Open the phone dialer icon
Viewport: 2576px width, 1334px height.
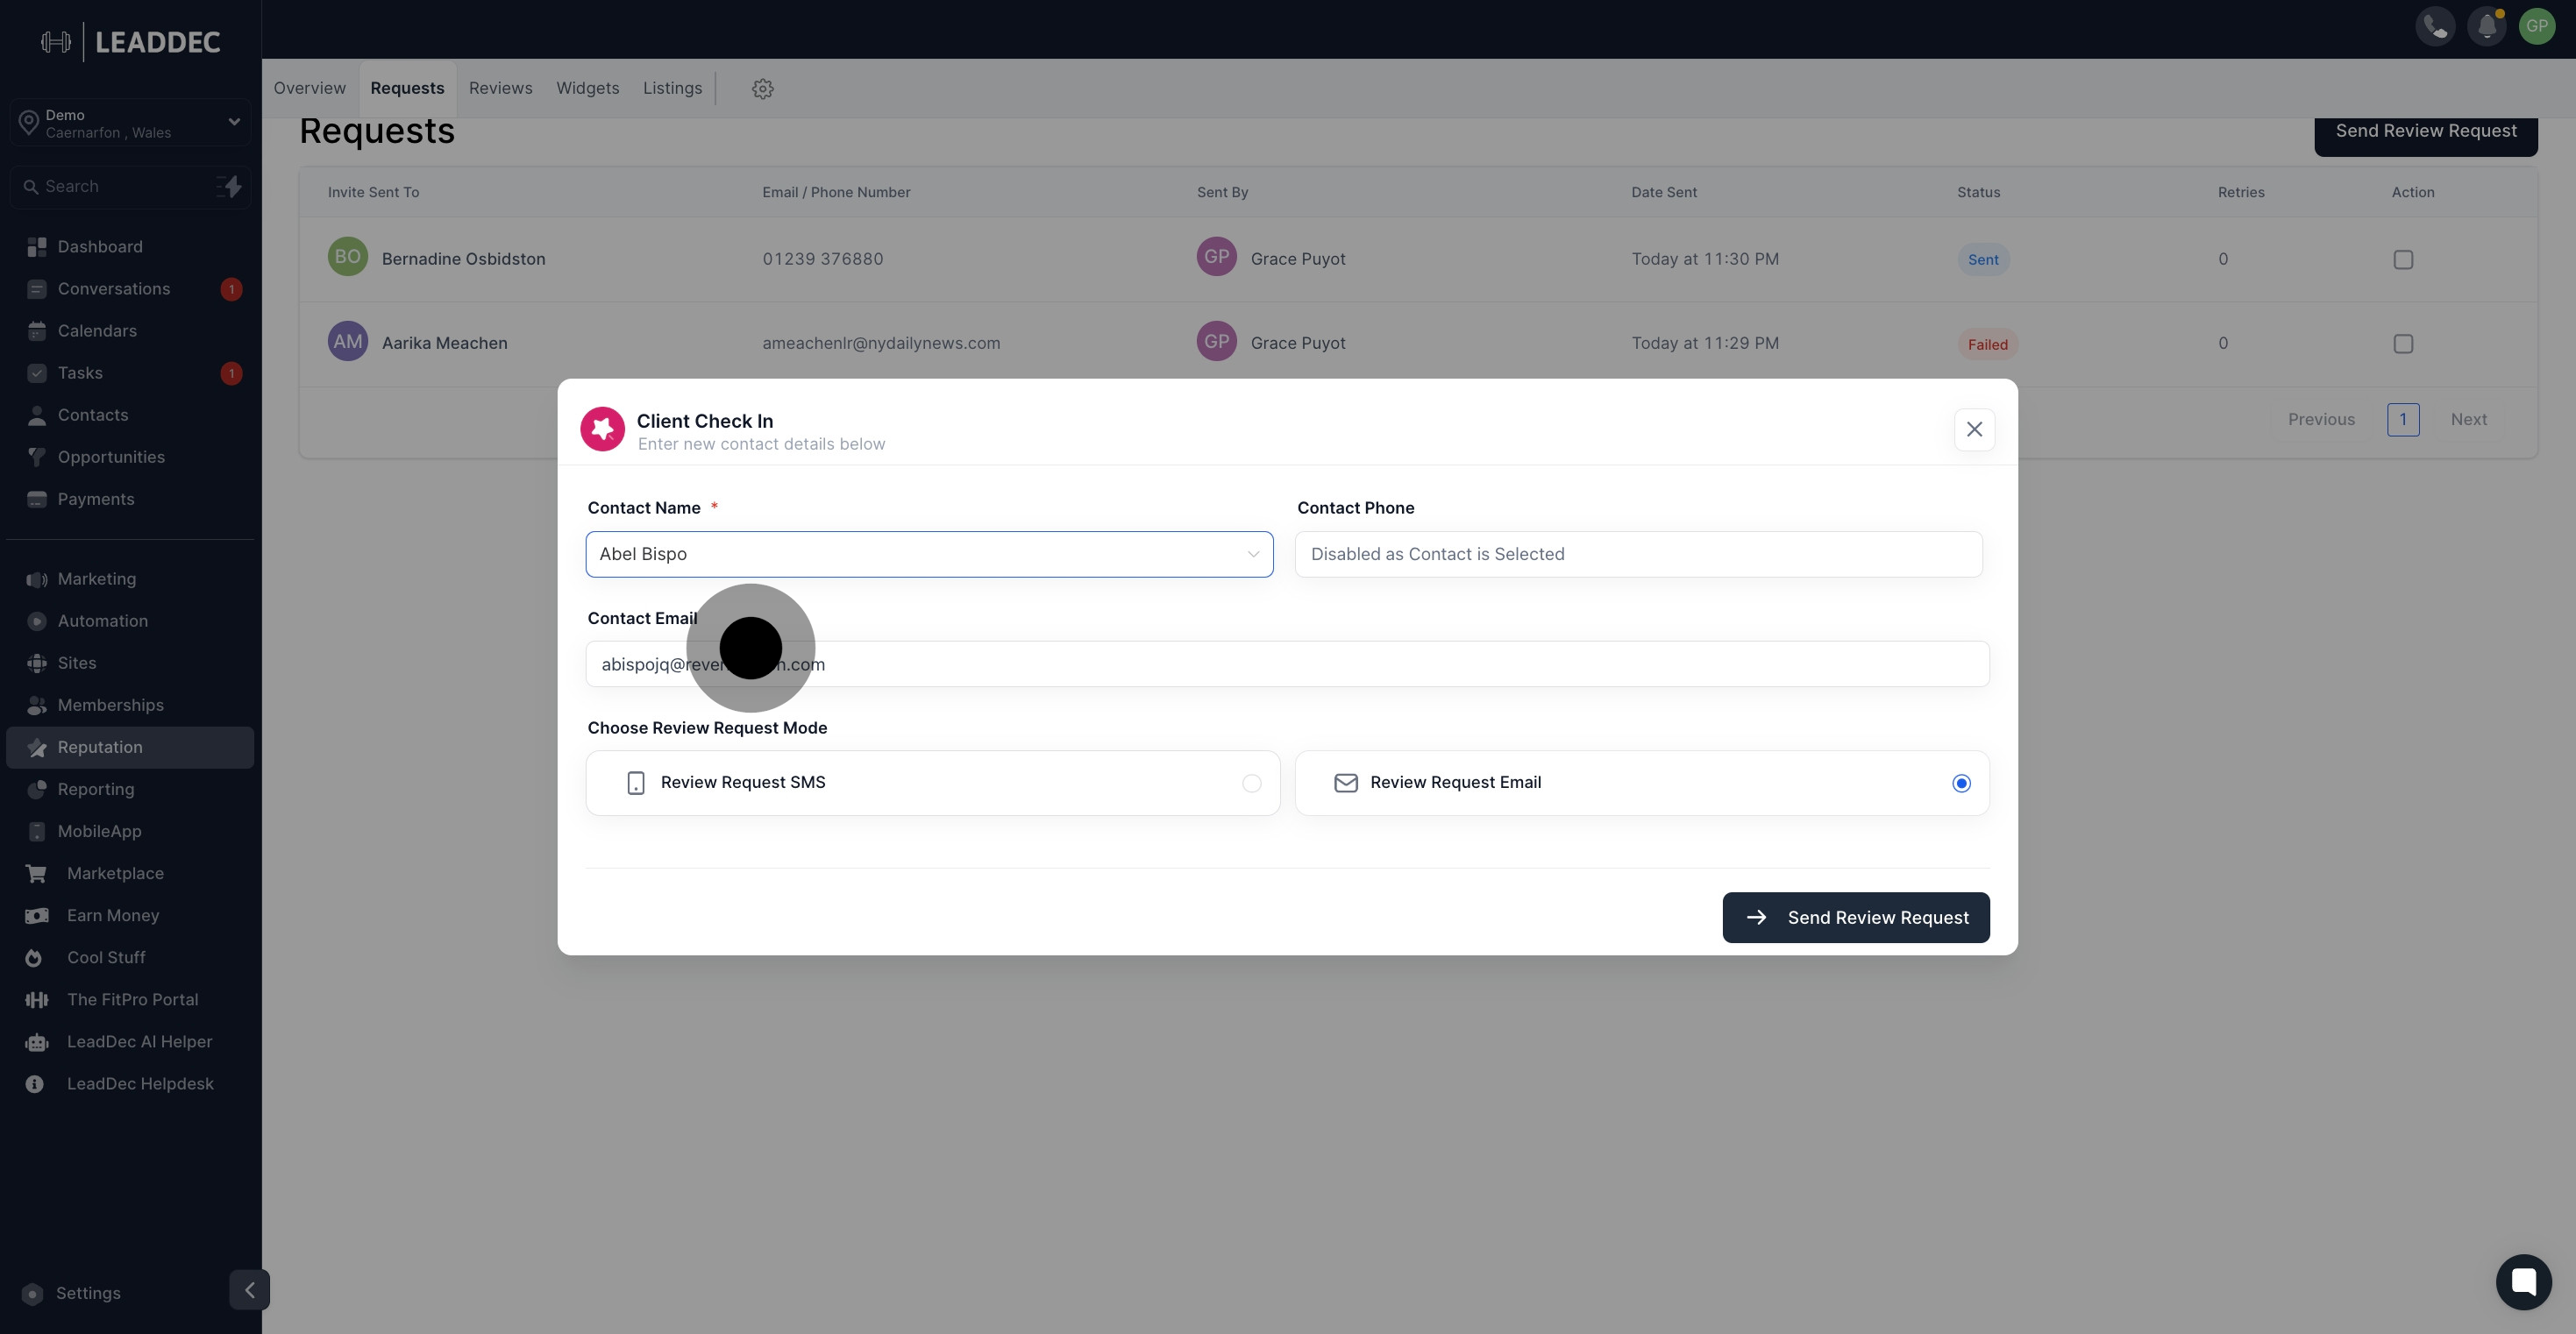pos(2435,26)
